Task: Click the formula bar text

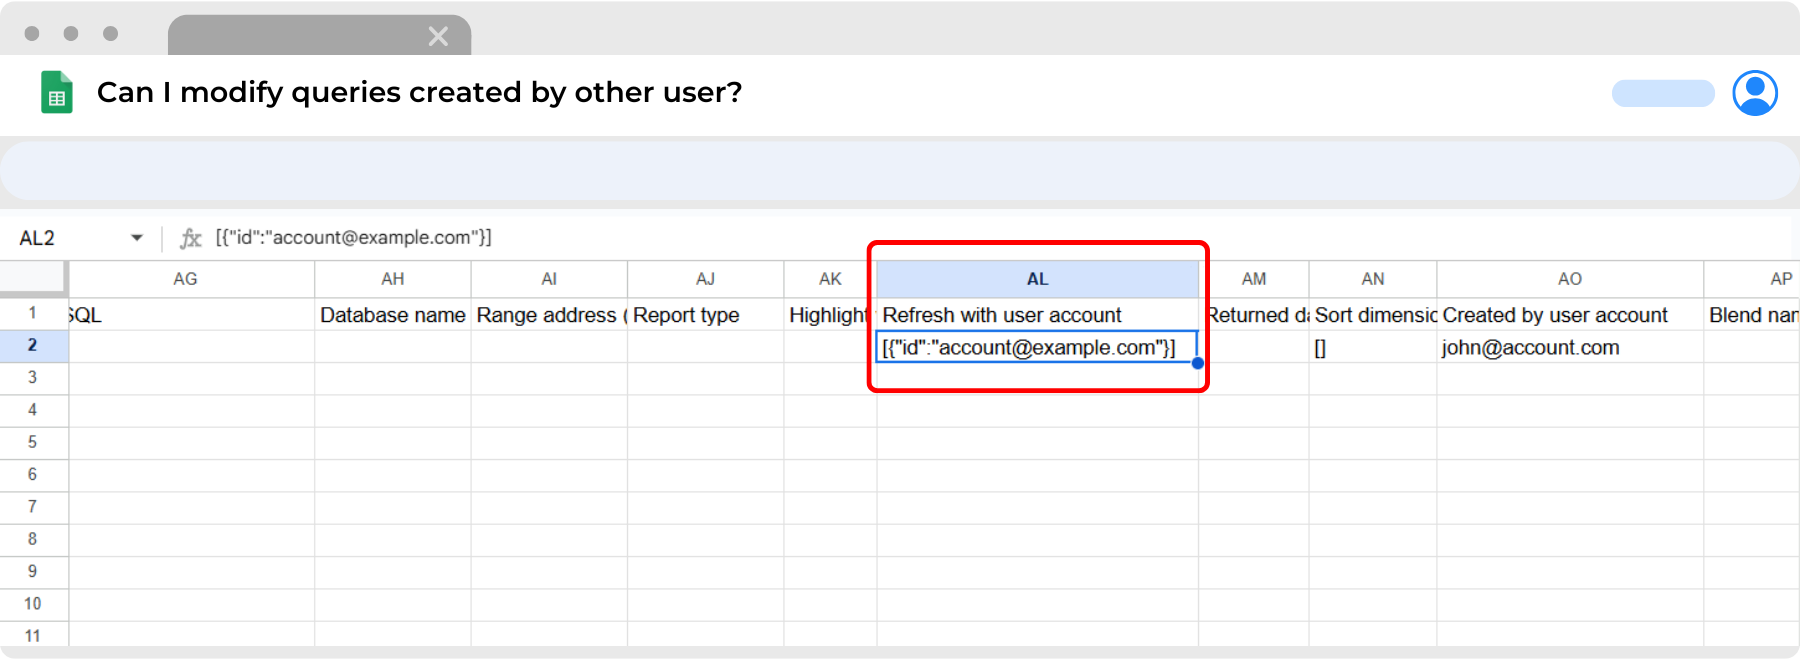Action: [354, 237]
